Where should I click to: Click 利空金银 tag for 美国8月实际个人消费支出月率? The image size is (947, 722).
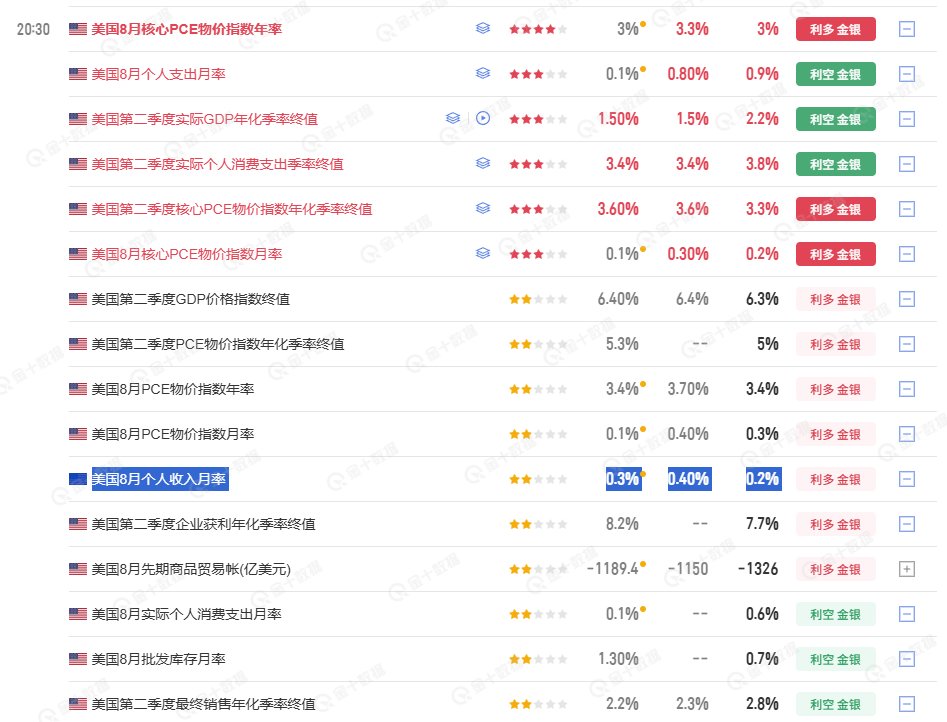pos(835,614)
